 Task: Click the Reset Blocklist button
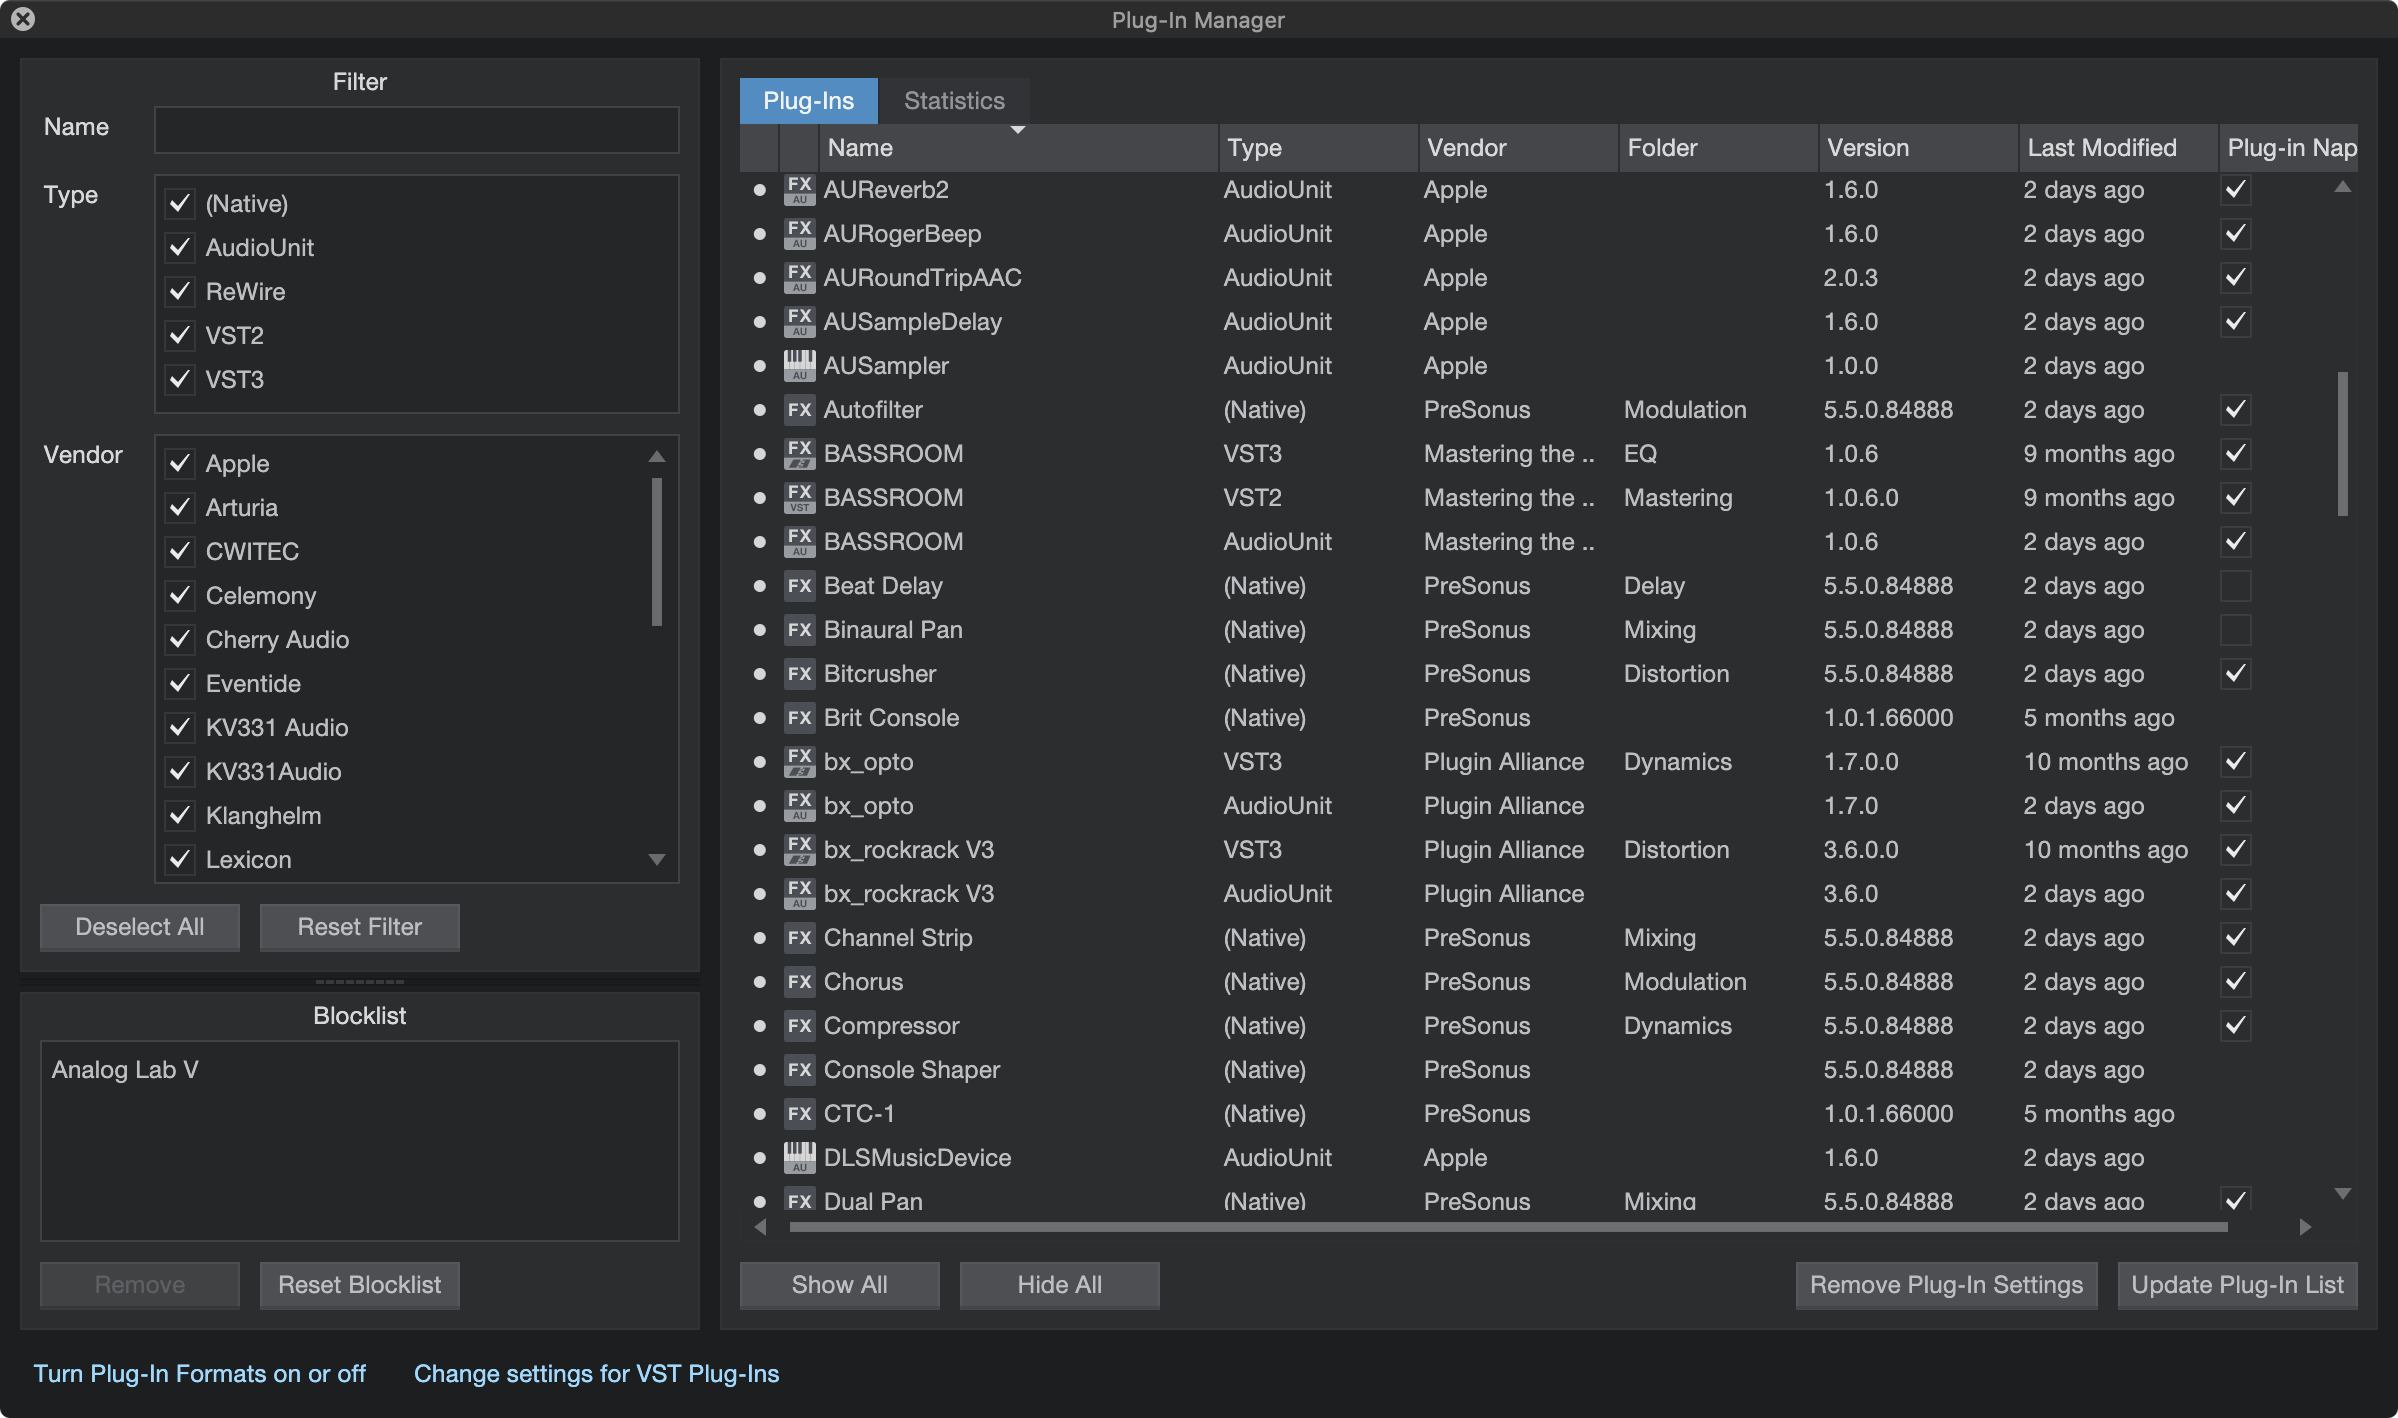coord(360,1285)
